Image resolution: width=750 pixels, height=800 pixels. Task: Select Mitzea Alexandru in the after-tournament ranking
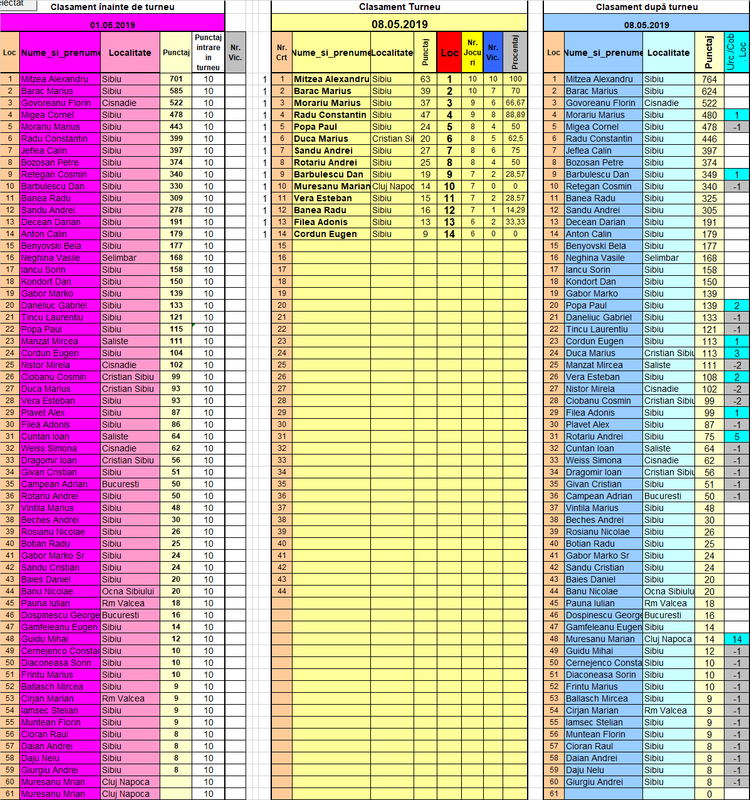603,79
